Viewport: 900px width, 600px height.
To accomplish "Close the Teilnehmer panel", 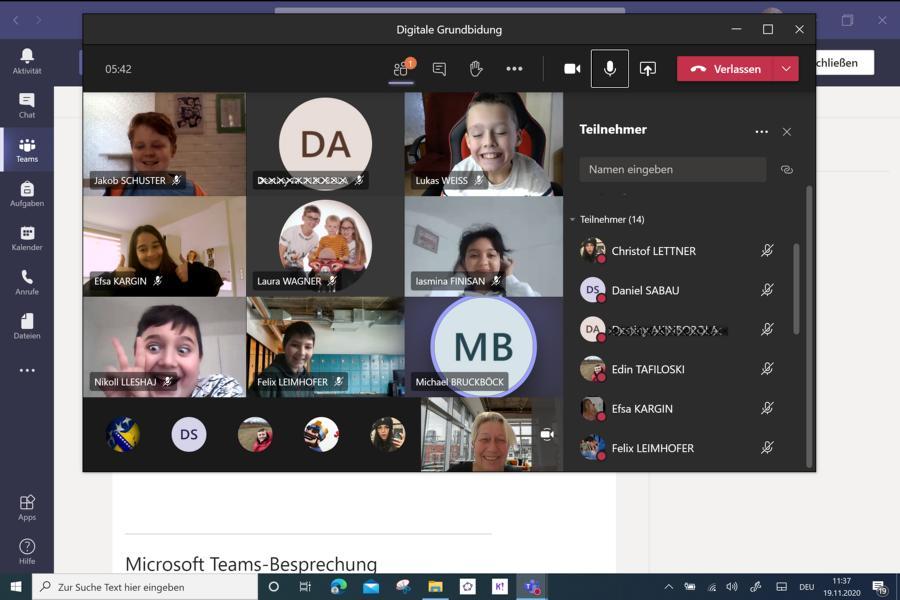I will (x=787, y=132).
